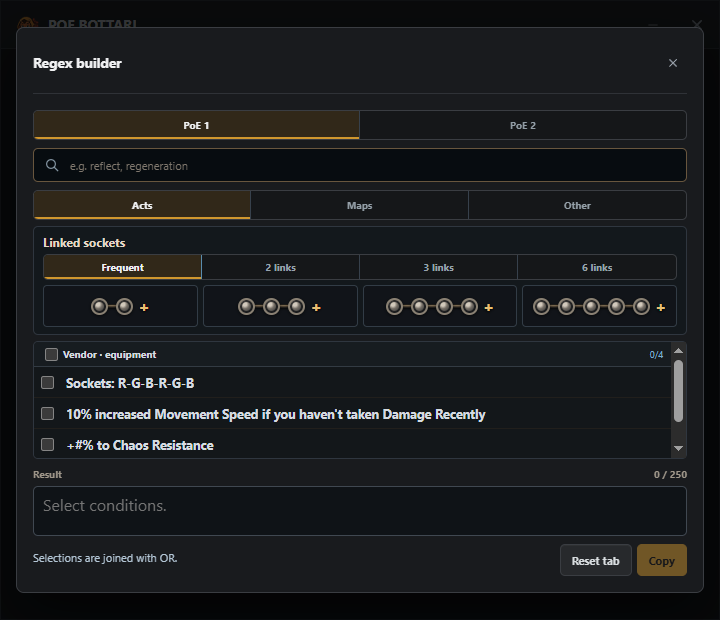Click the Regex builder title text
The image size is (720, 620).
pyautogui.click(x=77, y=63)
